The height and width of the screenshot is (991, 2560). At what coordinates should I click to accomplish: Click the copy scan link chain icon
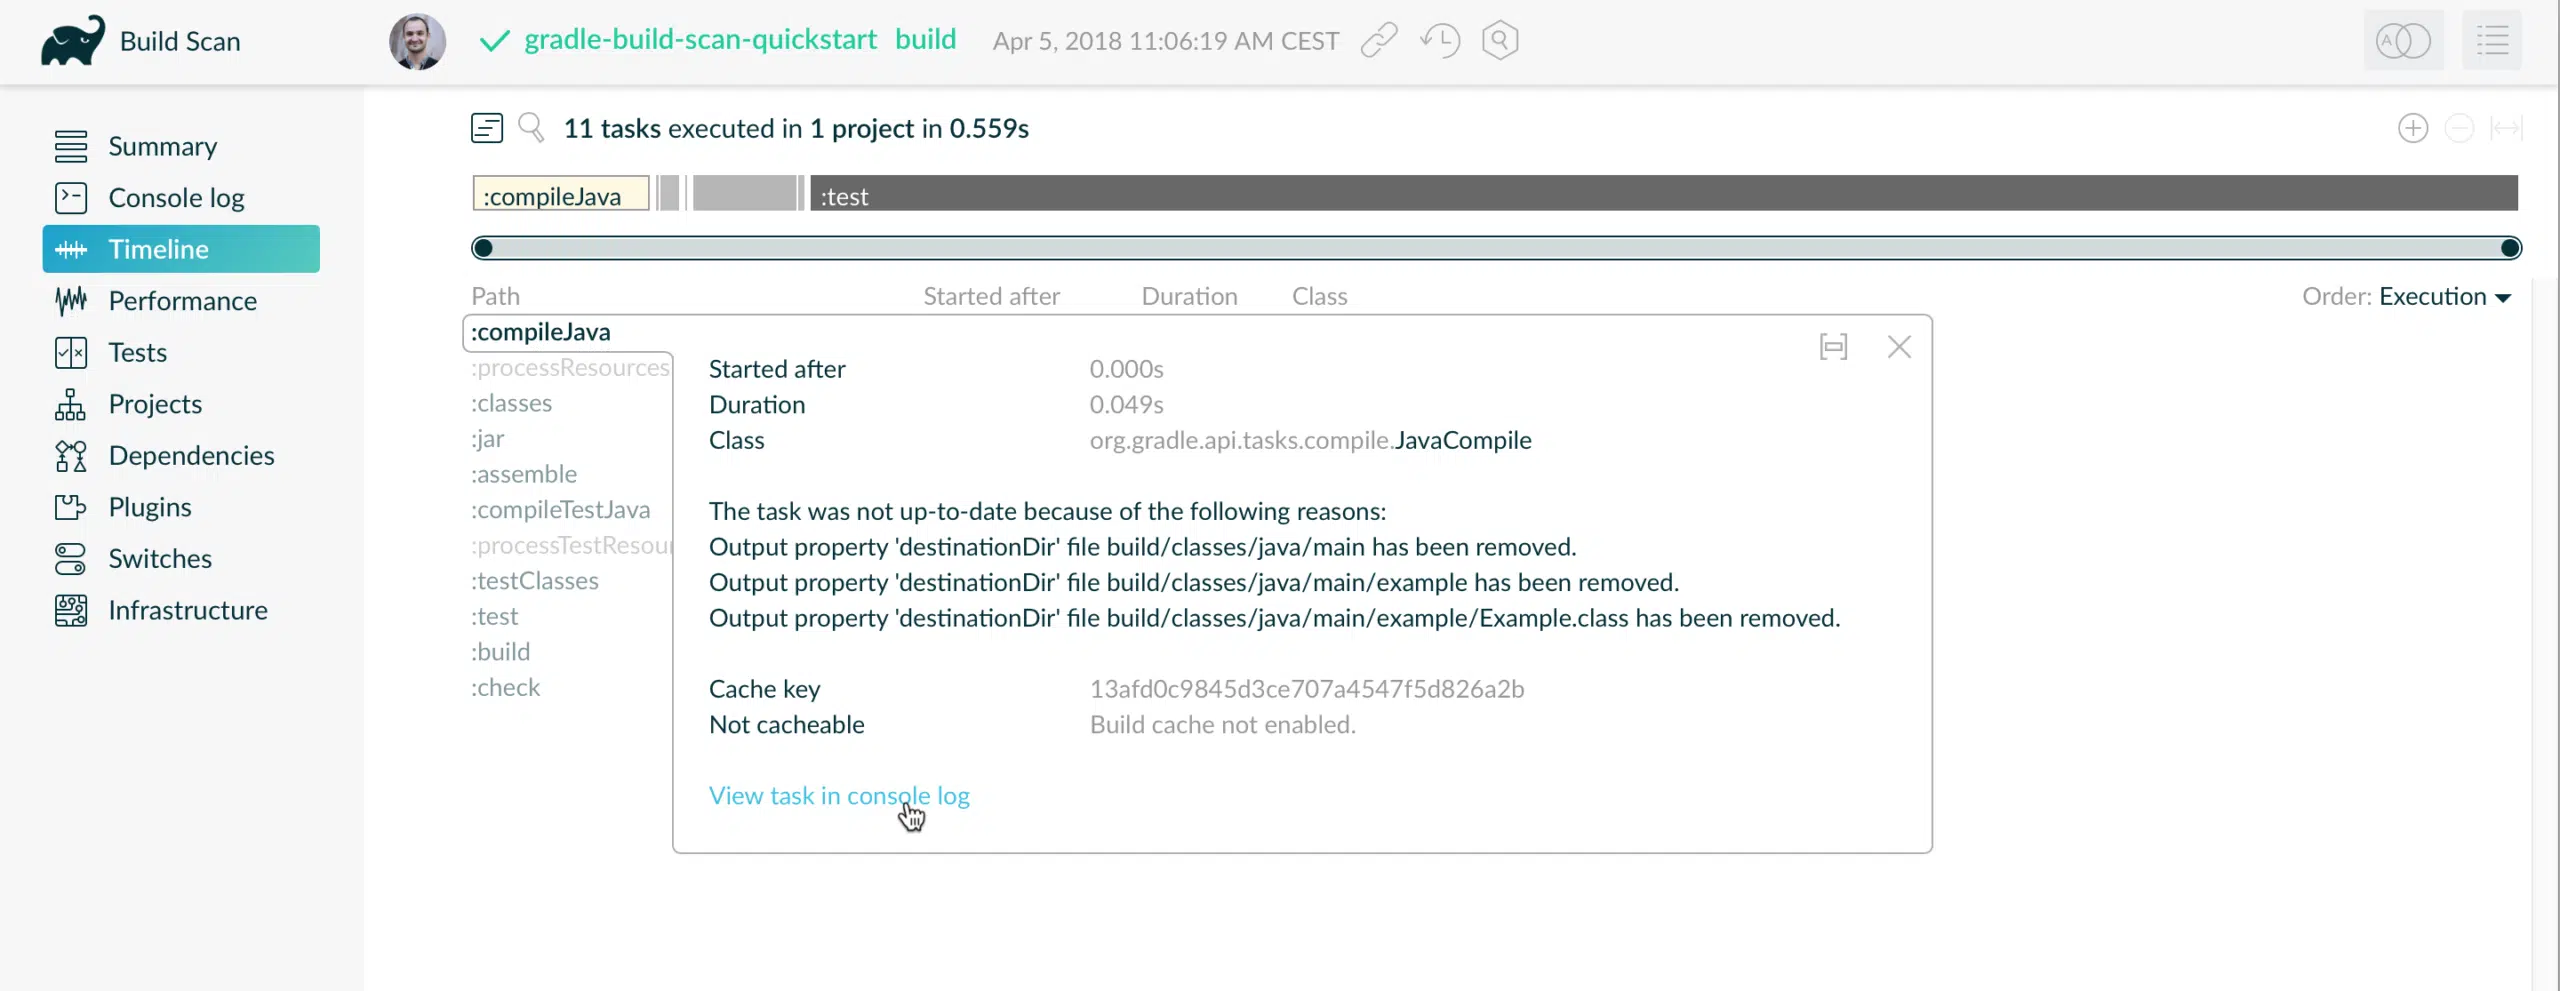point(1379,41)
